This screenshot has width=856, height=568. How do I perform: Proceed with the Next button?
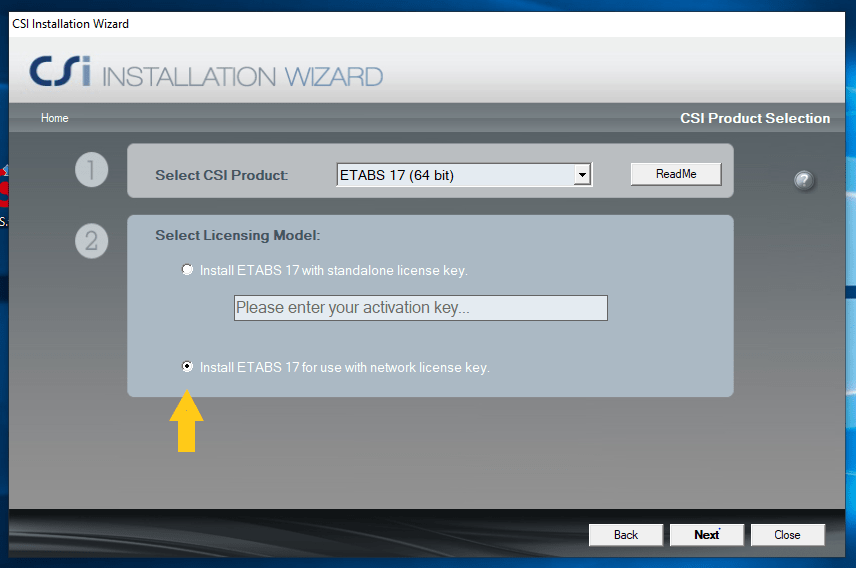click(x=706, y=535)
